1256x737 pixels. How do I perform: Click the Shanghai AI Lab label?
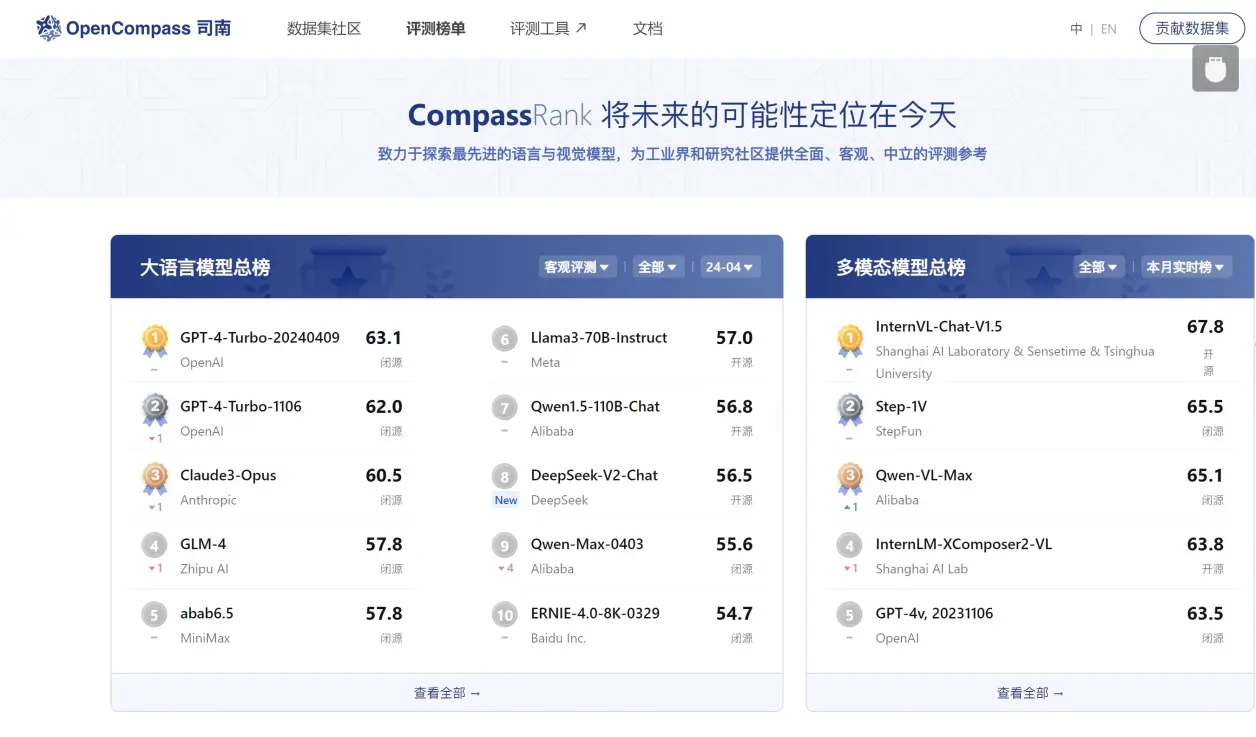[922, 569]
